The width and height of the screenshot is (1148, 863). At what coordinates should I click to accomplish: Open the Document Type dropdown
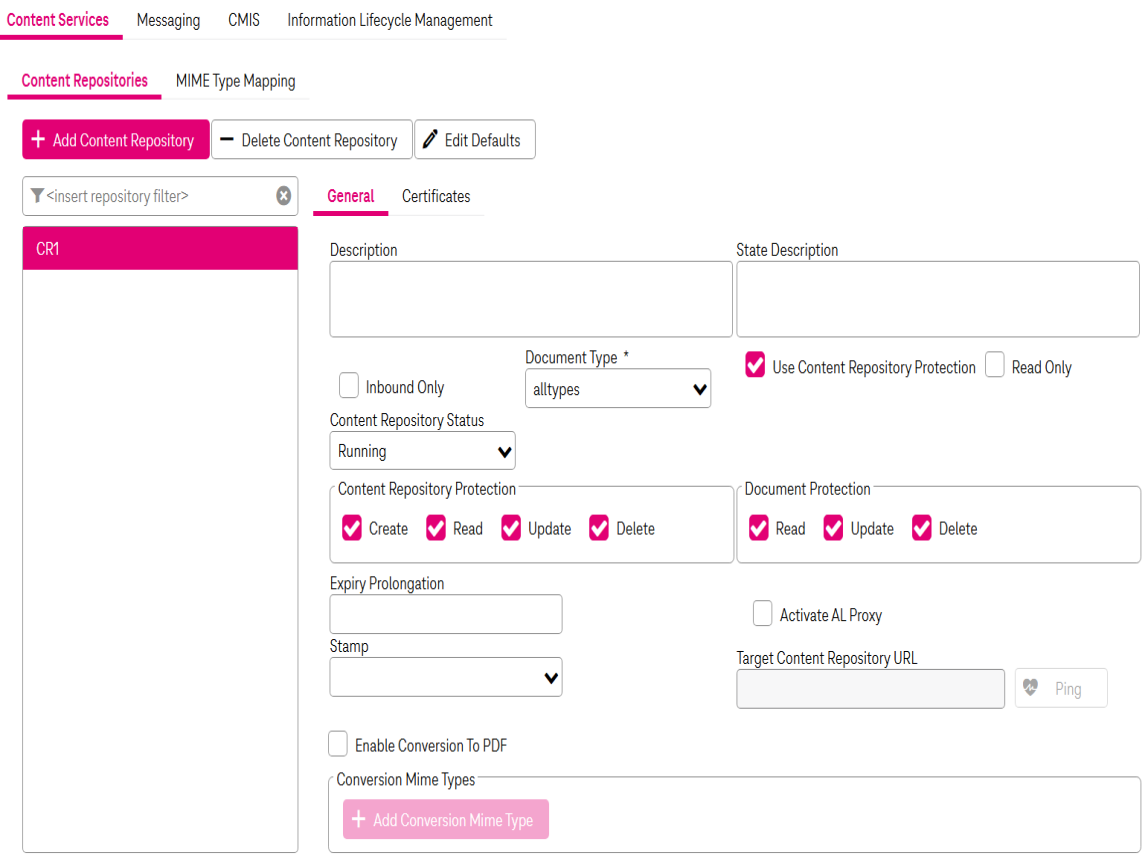point(618,389)
